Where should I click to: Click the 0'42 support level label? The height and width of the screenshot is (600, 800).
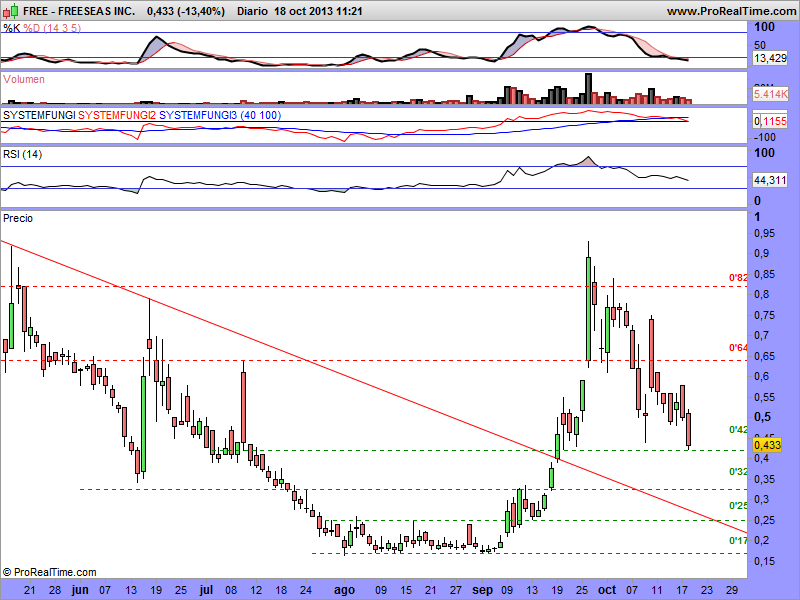(x=738, y=430)
